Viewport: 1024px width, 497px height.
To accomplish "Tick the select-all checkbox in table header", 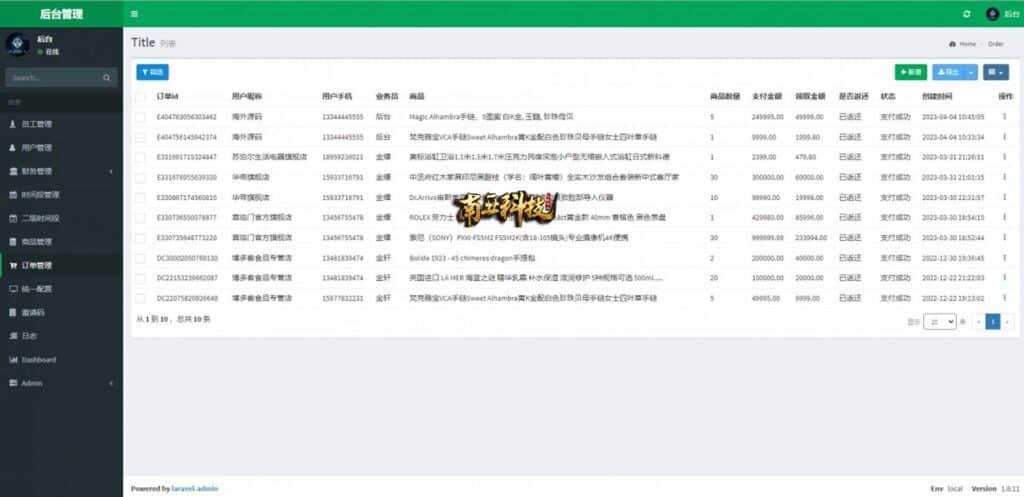I will click(x=141, y=97).
